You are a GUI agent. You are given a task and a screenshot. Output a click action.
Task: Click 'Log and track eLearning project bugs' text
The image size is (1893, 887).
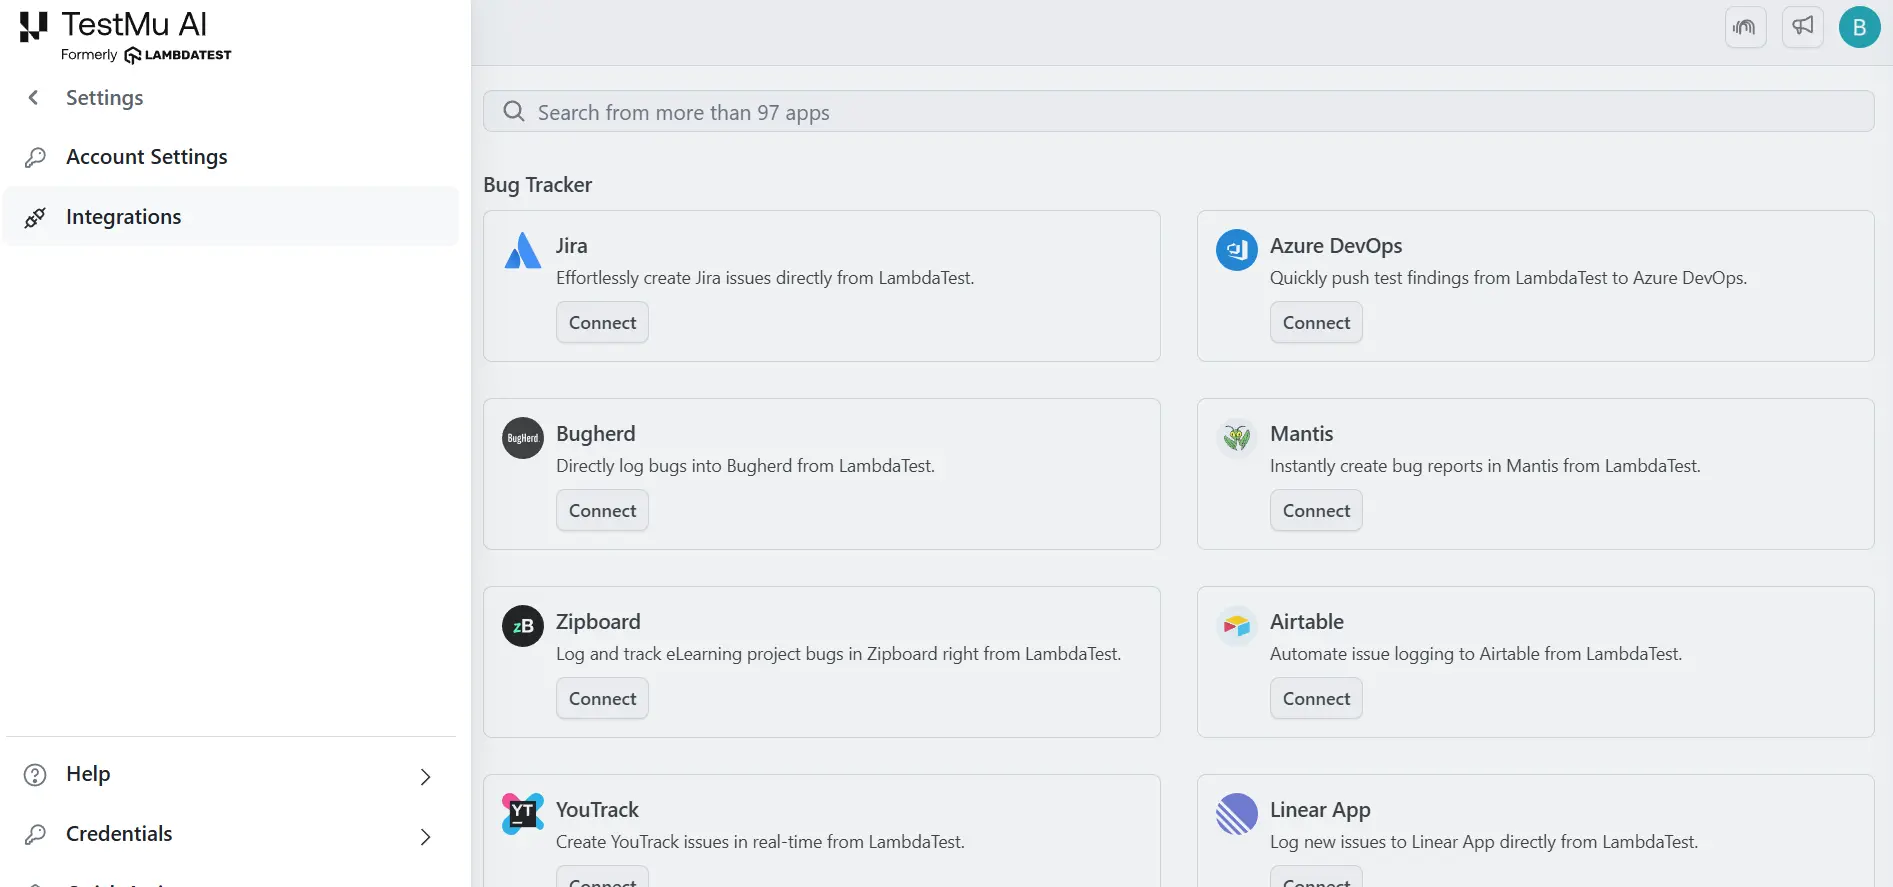tap(838, 654)
